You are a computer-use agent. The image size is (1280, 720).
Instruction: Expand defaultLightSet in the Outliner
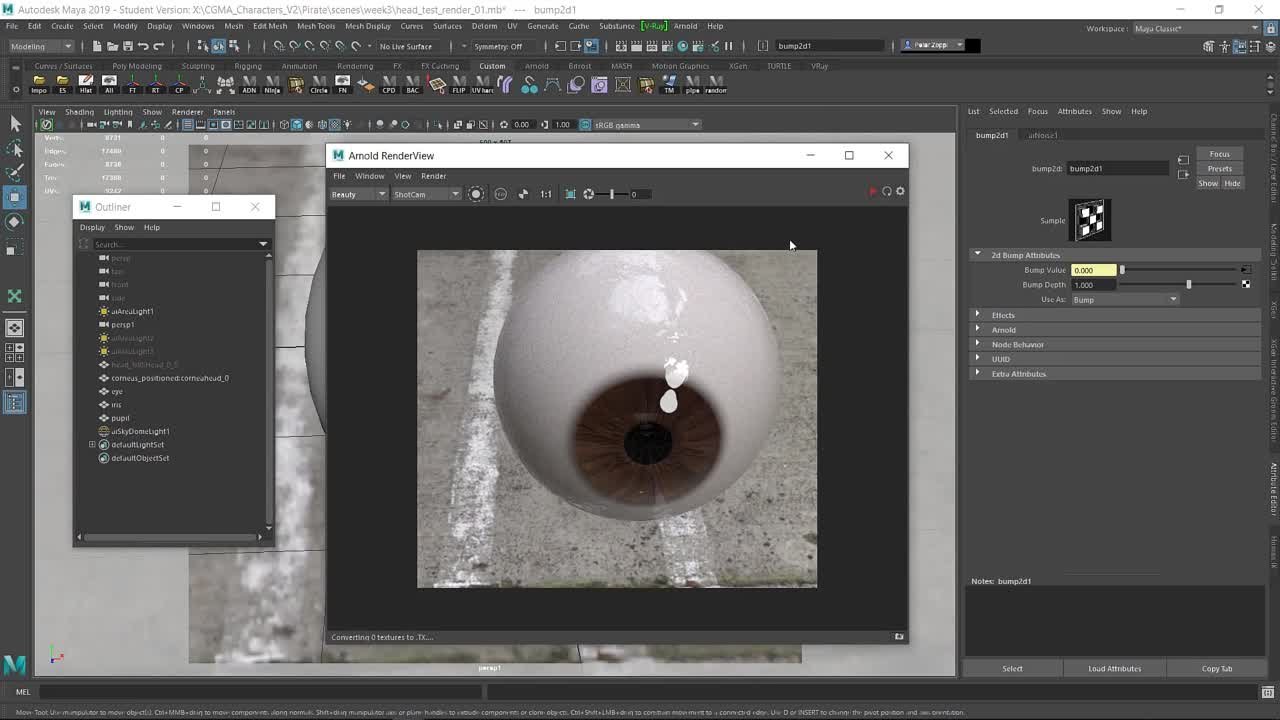point(92,445)
